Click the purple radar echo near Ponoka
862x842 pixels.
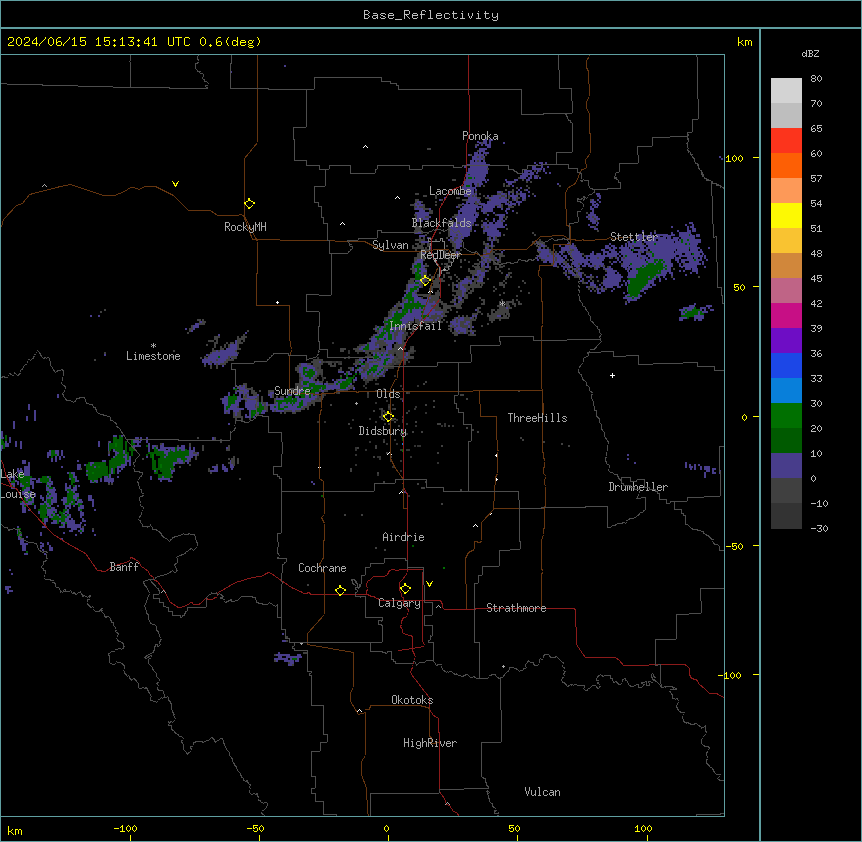tap(477, 168)
